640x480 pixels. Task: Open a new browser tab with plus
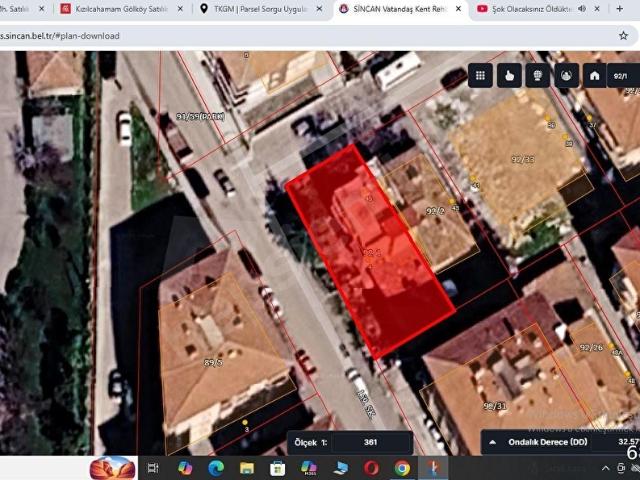click(620, 9)
